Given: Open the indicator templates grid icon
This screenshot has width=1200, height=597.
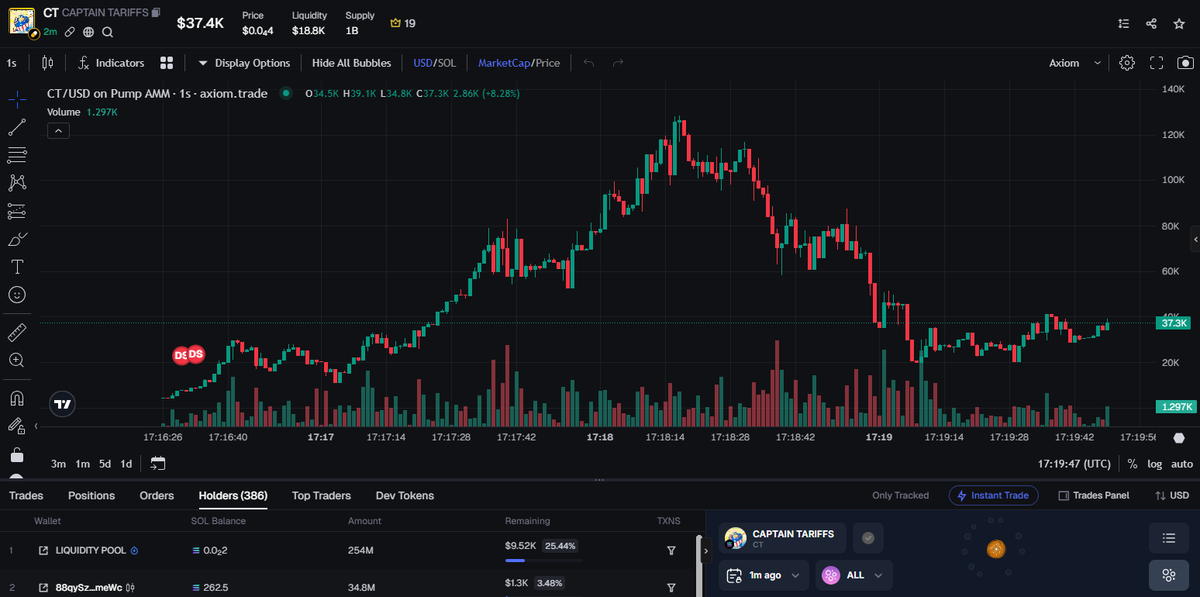Looking at the screenshot, I should 167,63.
